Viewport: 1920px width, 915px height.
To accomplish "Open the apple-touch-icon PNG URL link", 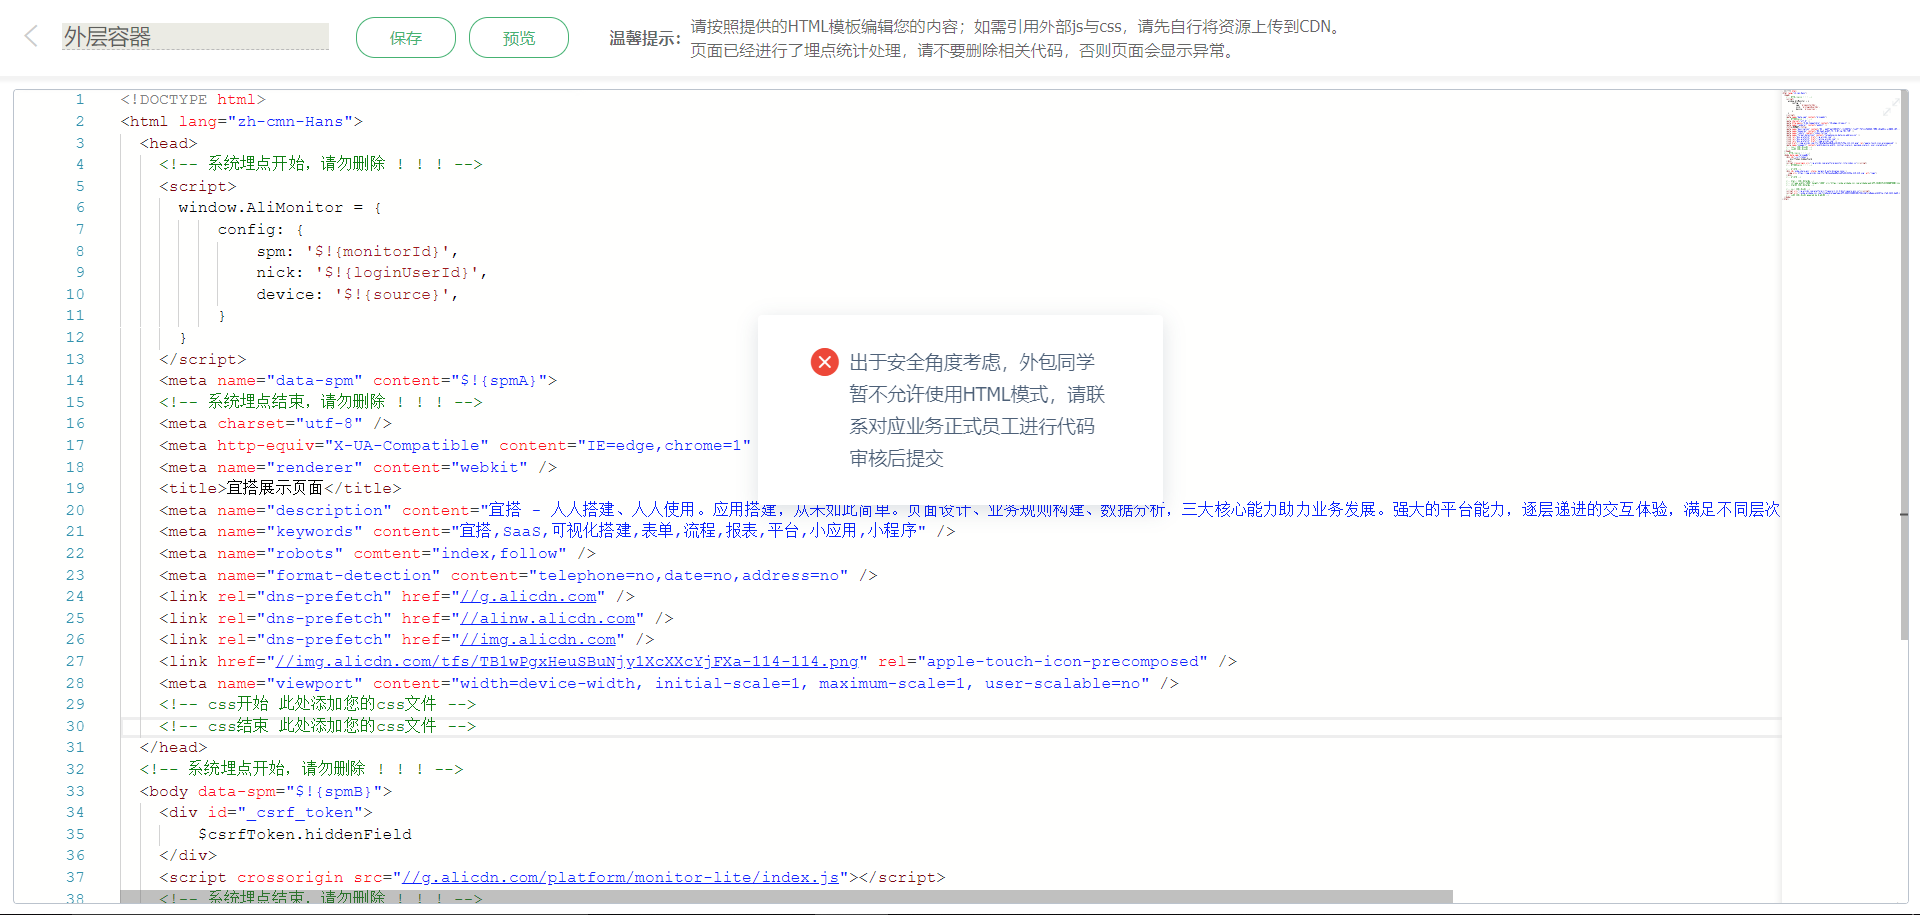I will (567, 662).
